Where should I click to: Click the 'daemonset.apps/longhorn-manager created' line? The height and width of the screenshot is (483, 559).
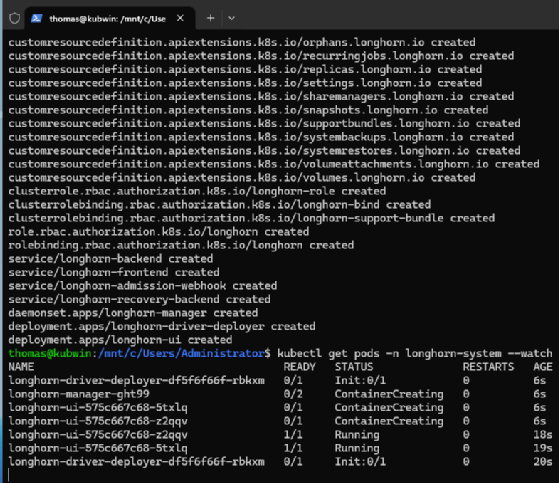[x=133, y=313]
